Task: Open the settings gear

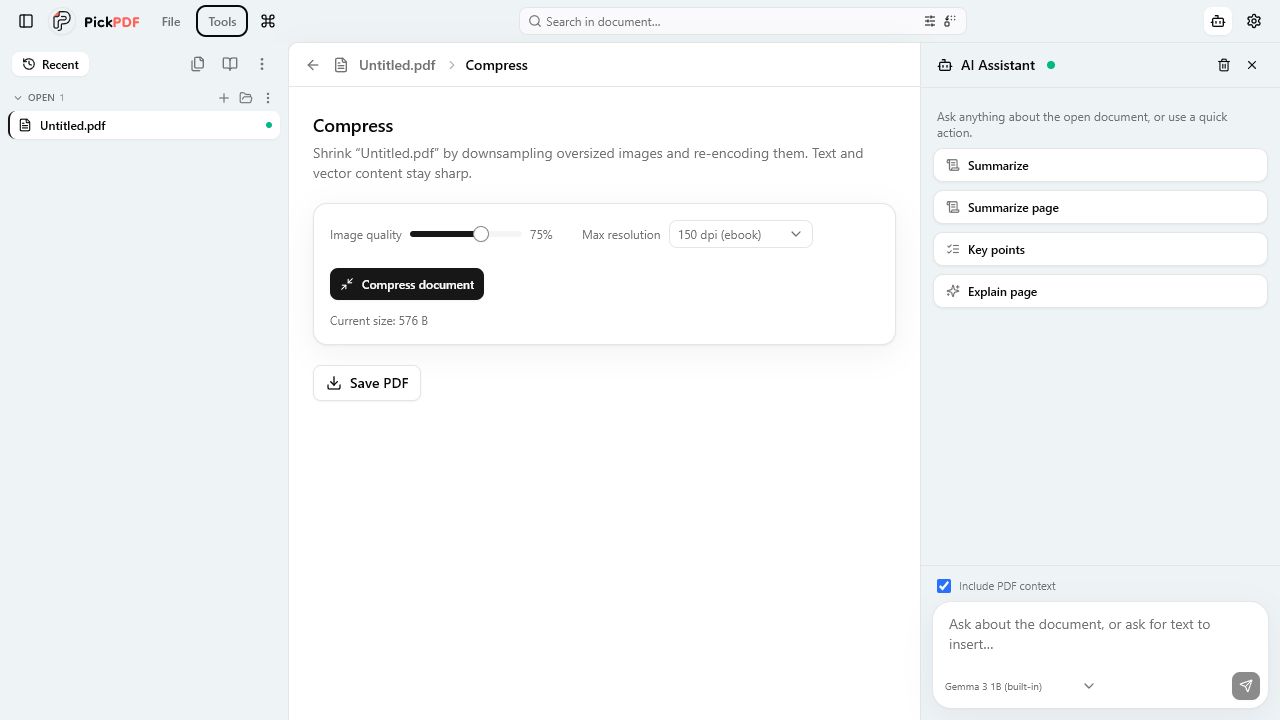Action: (1254, 21)
